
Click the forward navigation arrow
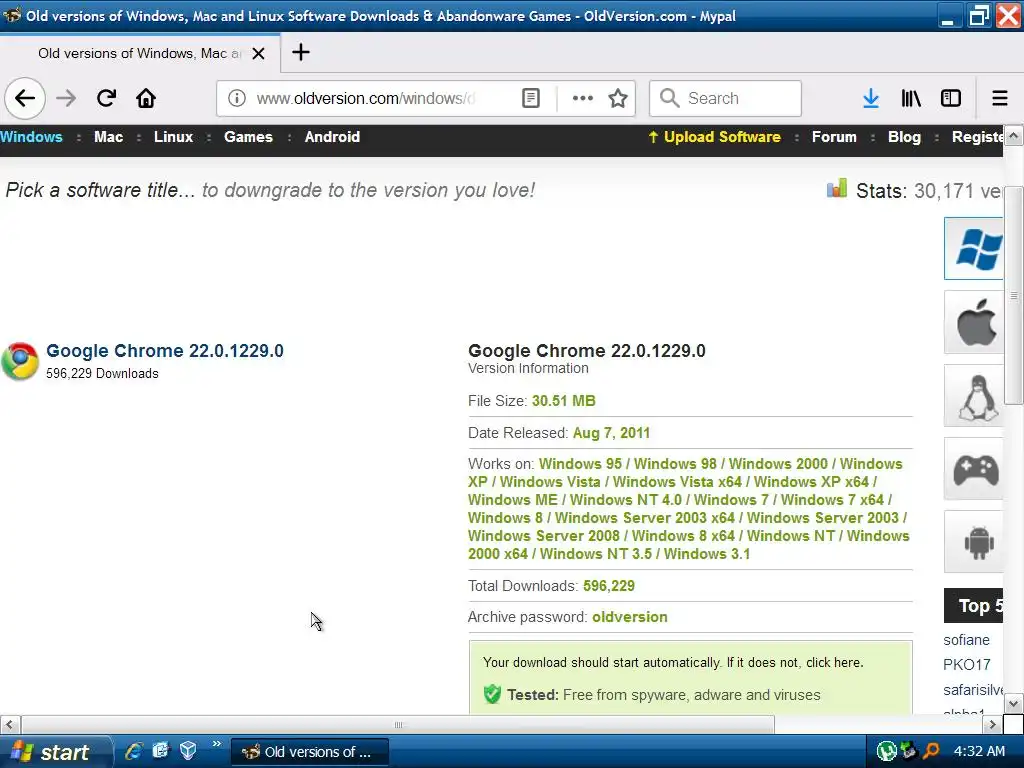66,99
